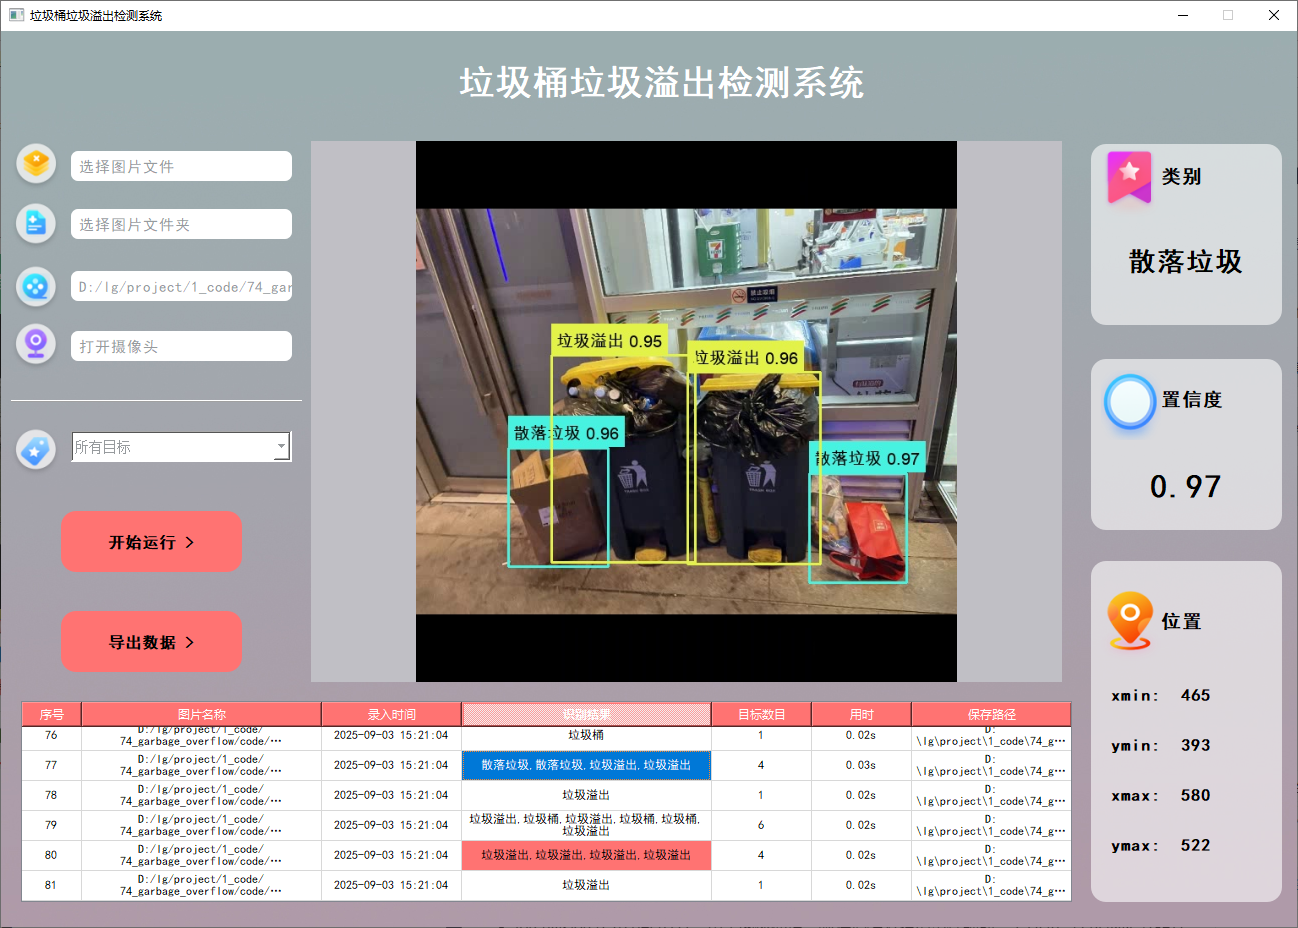Minimize the application window
This screenshot has width=1298, height=928.
point(1183,15)
